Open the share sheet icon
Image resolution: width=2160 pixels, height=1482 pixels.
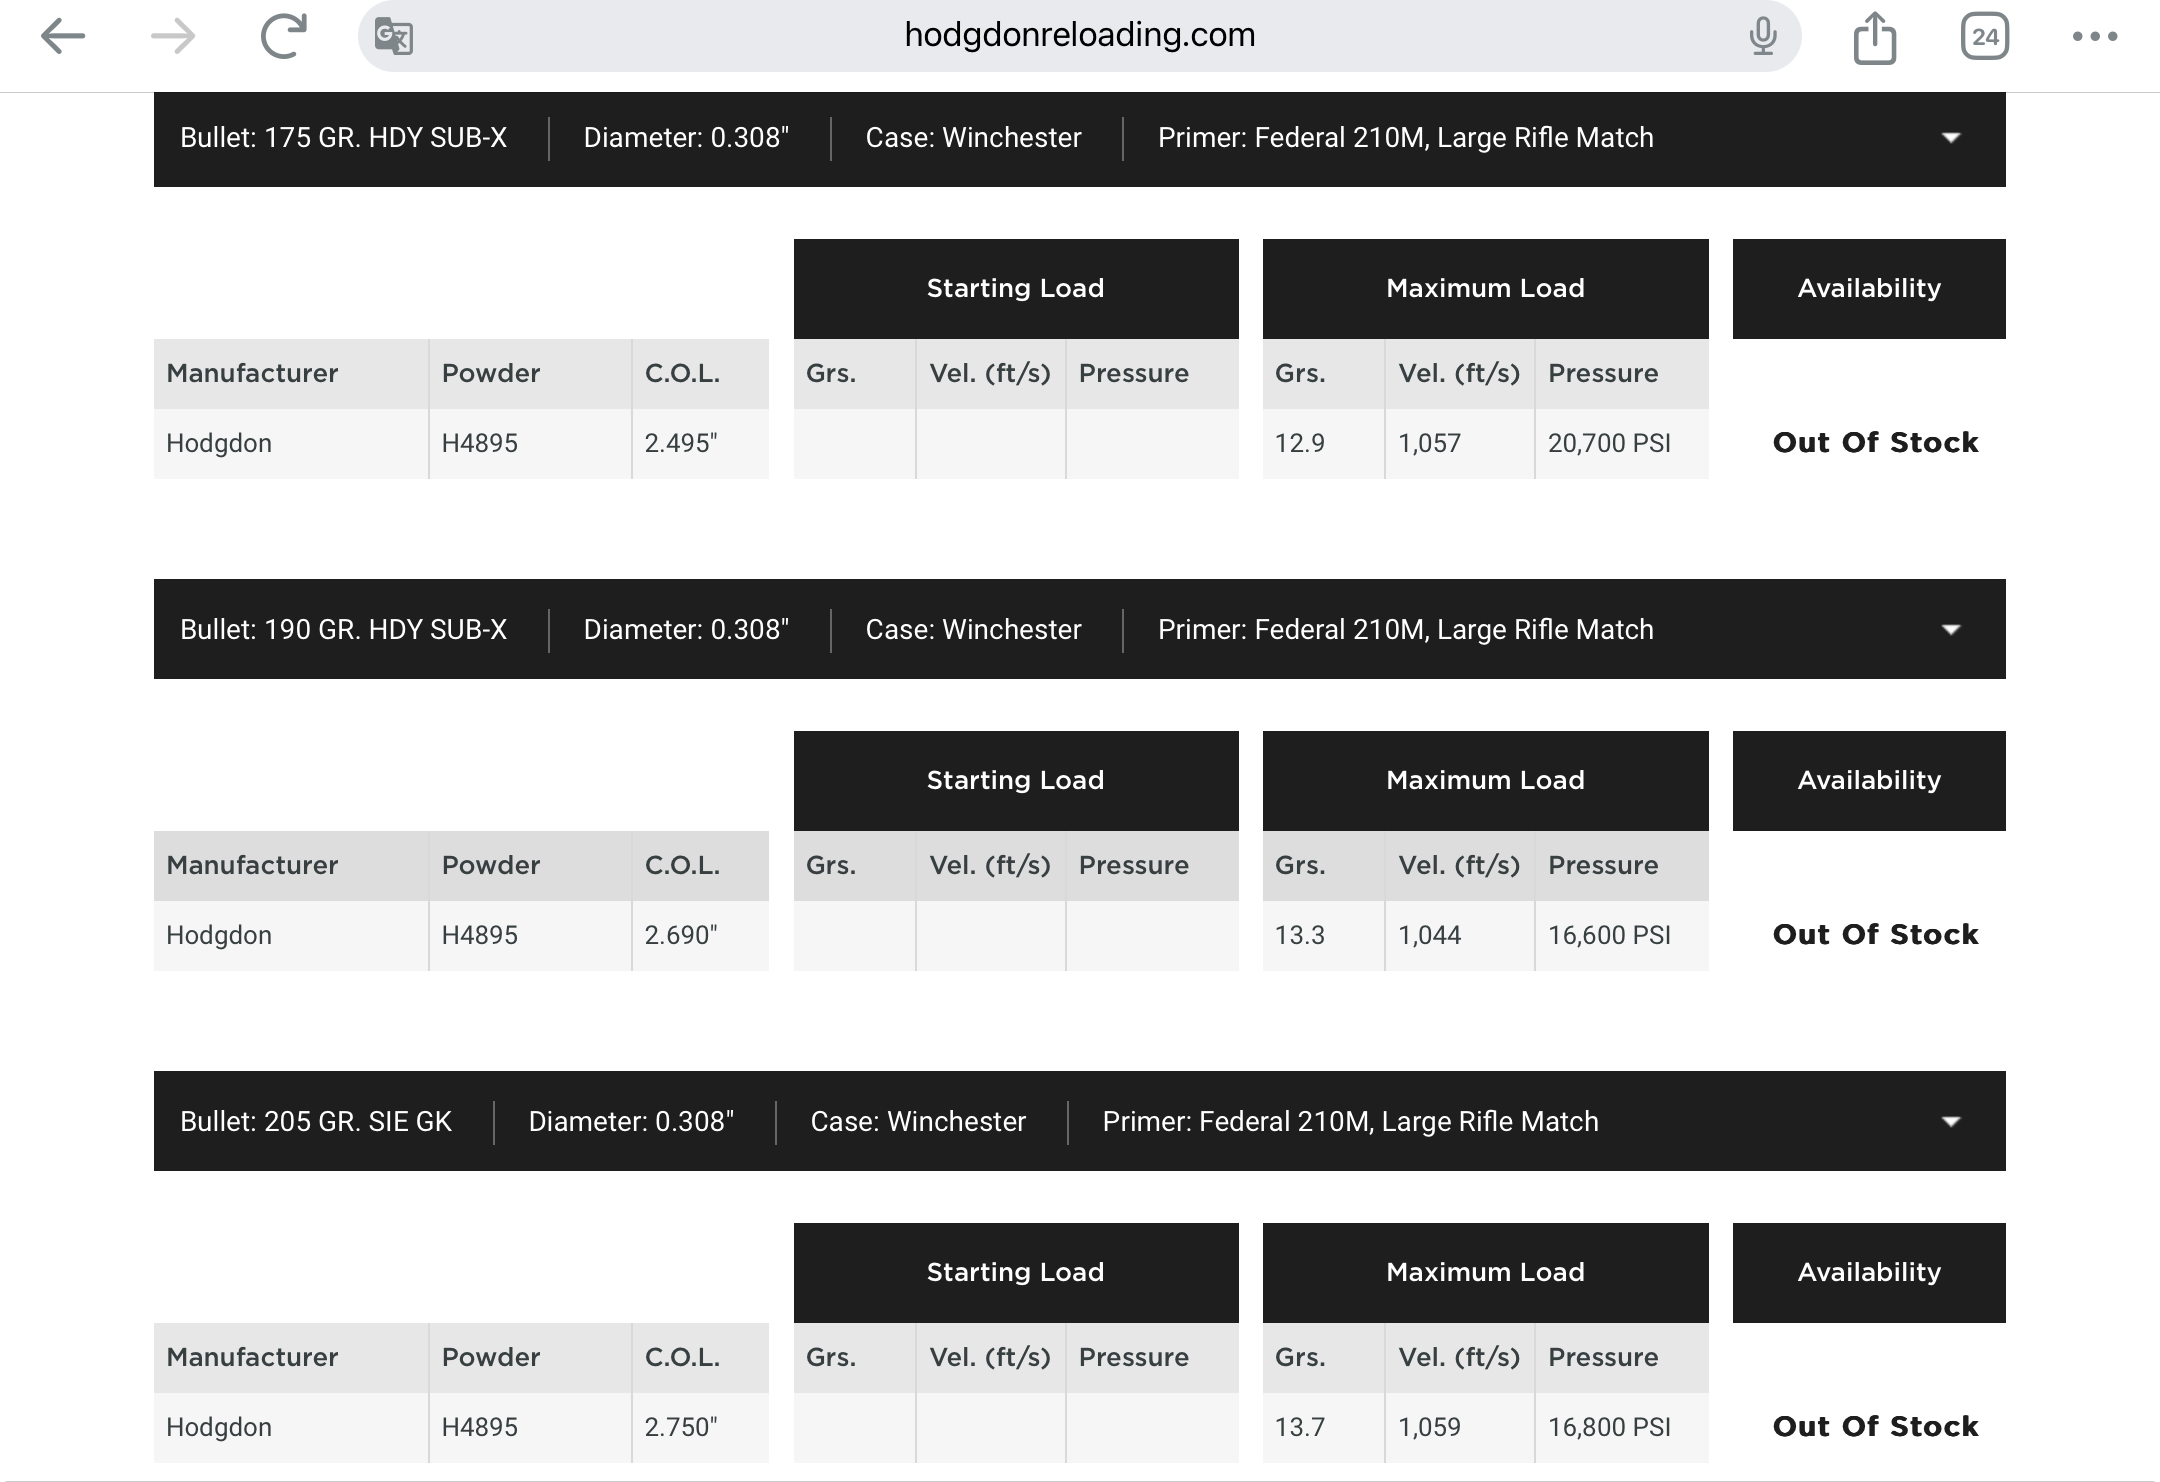coord(1874,39)
